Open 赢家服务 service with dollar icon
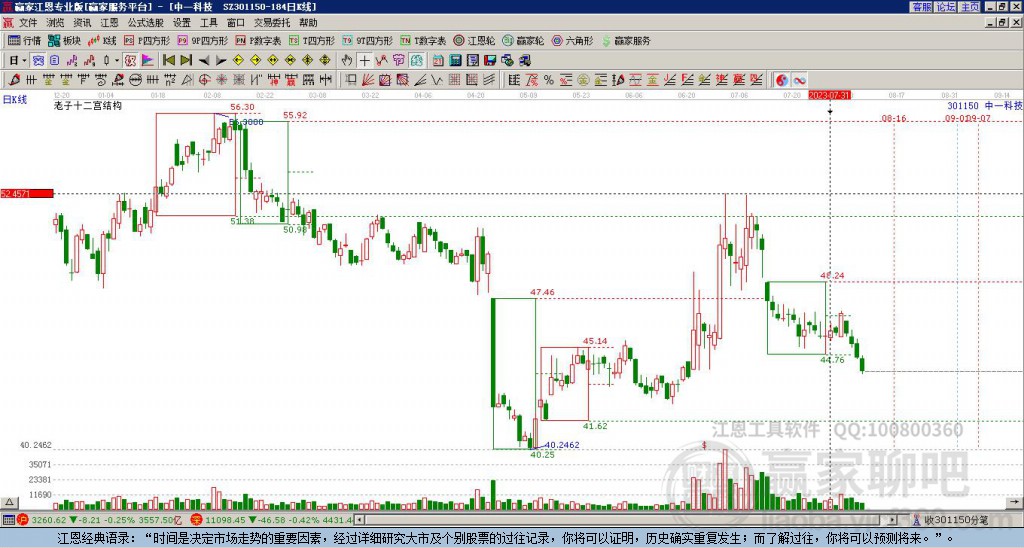 tap(626, 40)
